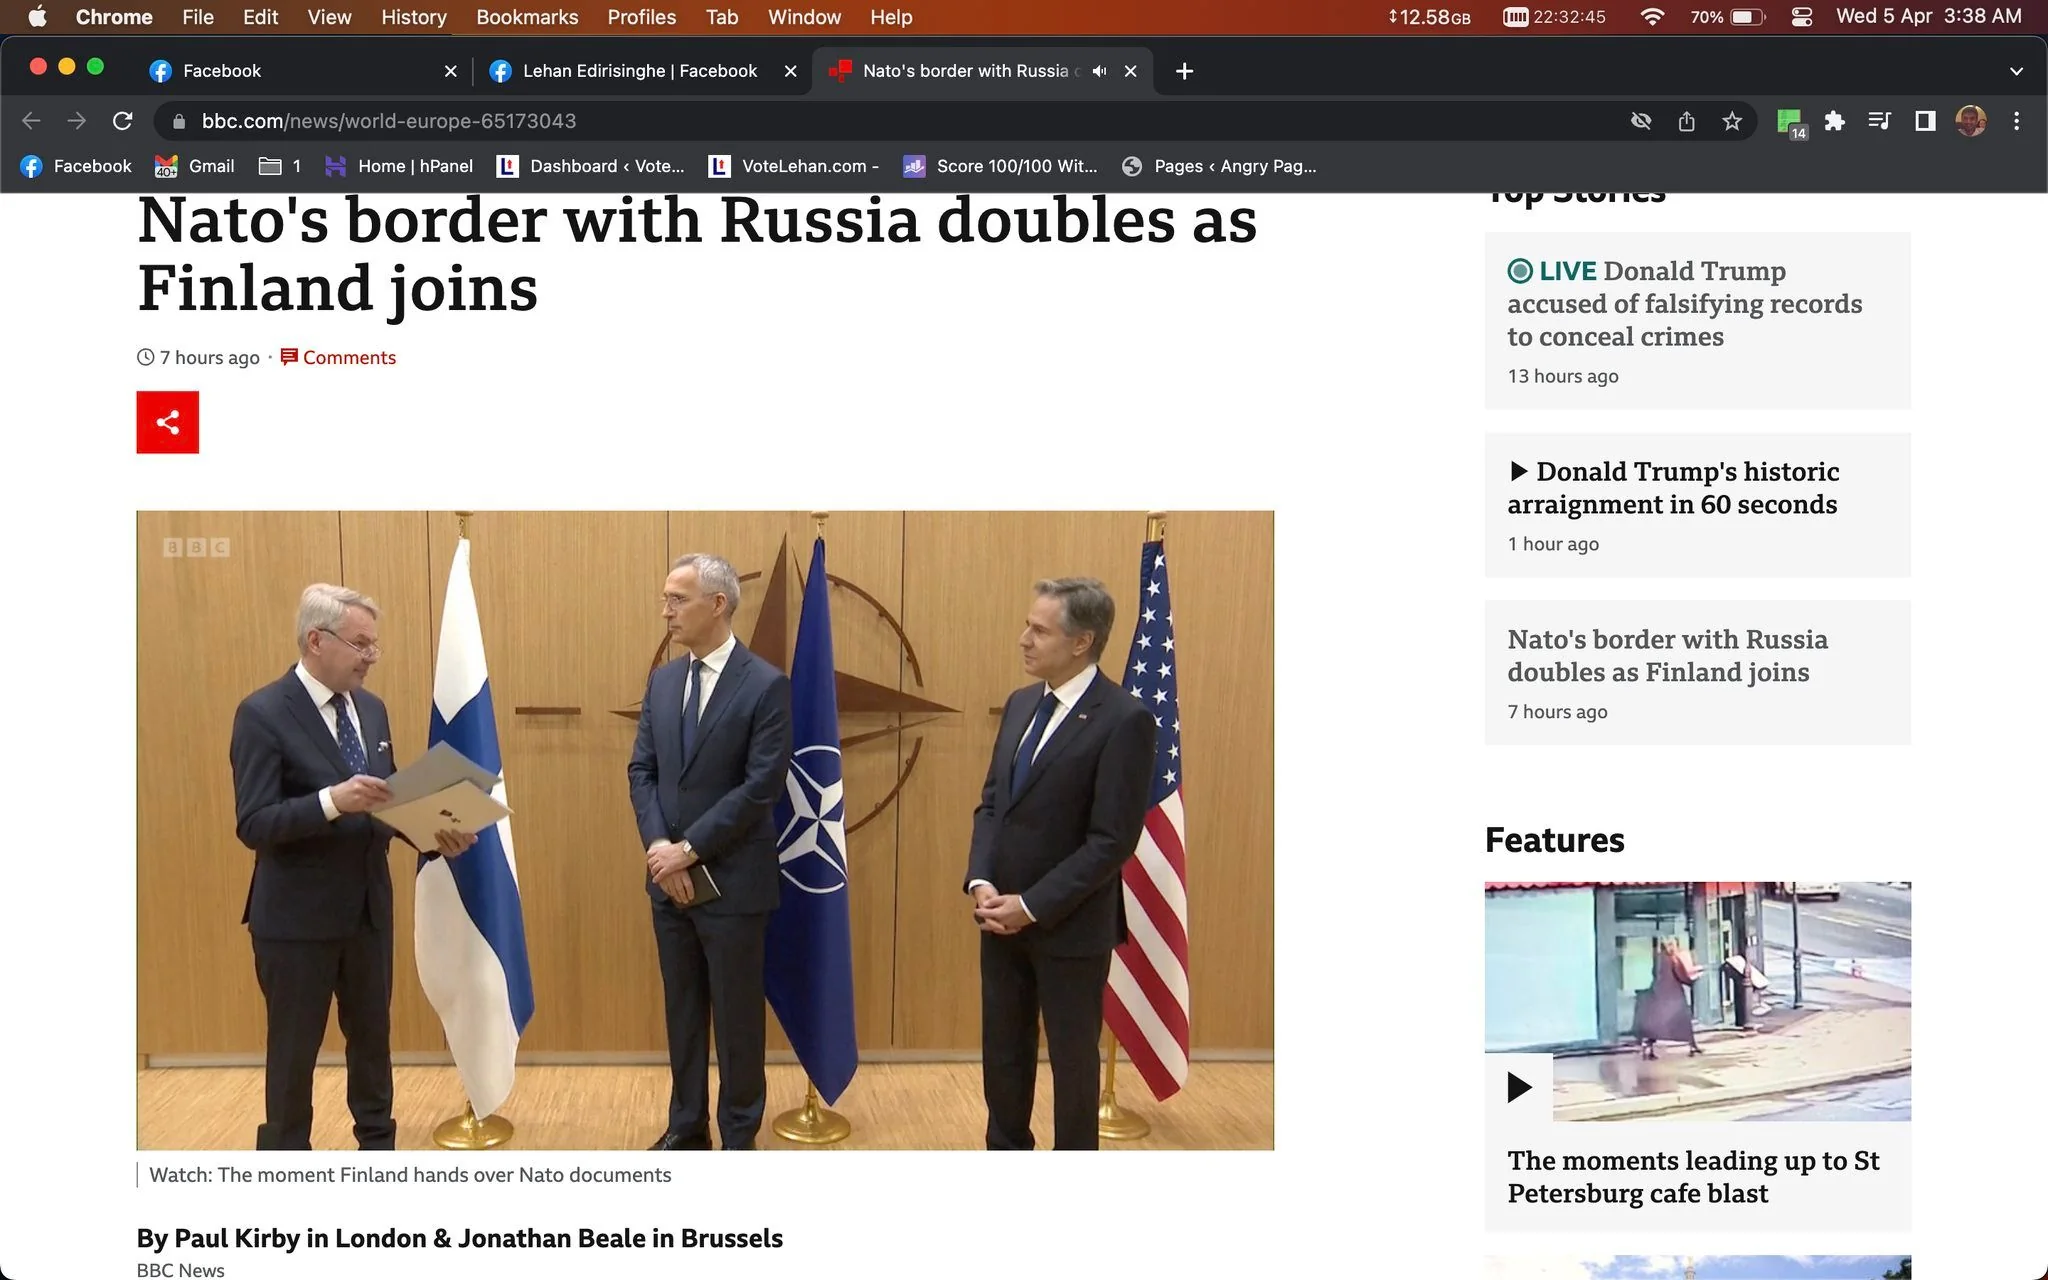
Task: Open the Bookmarks menu in menu bar
Action: click(527, 17)
